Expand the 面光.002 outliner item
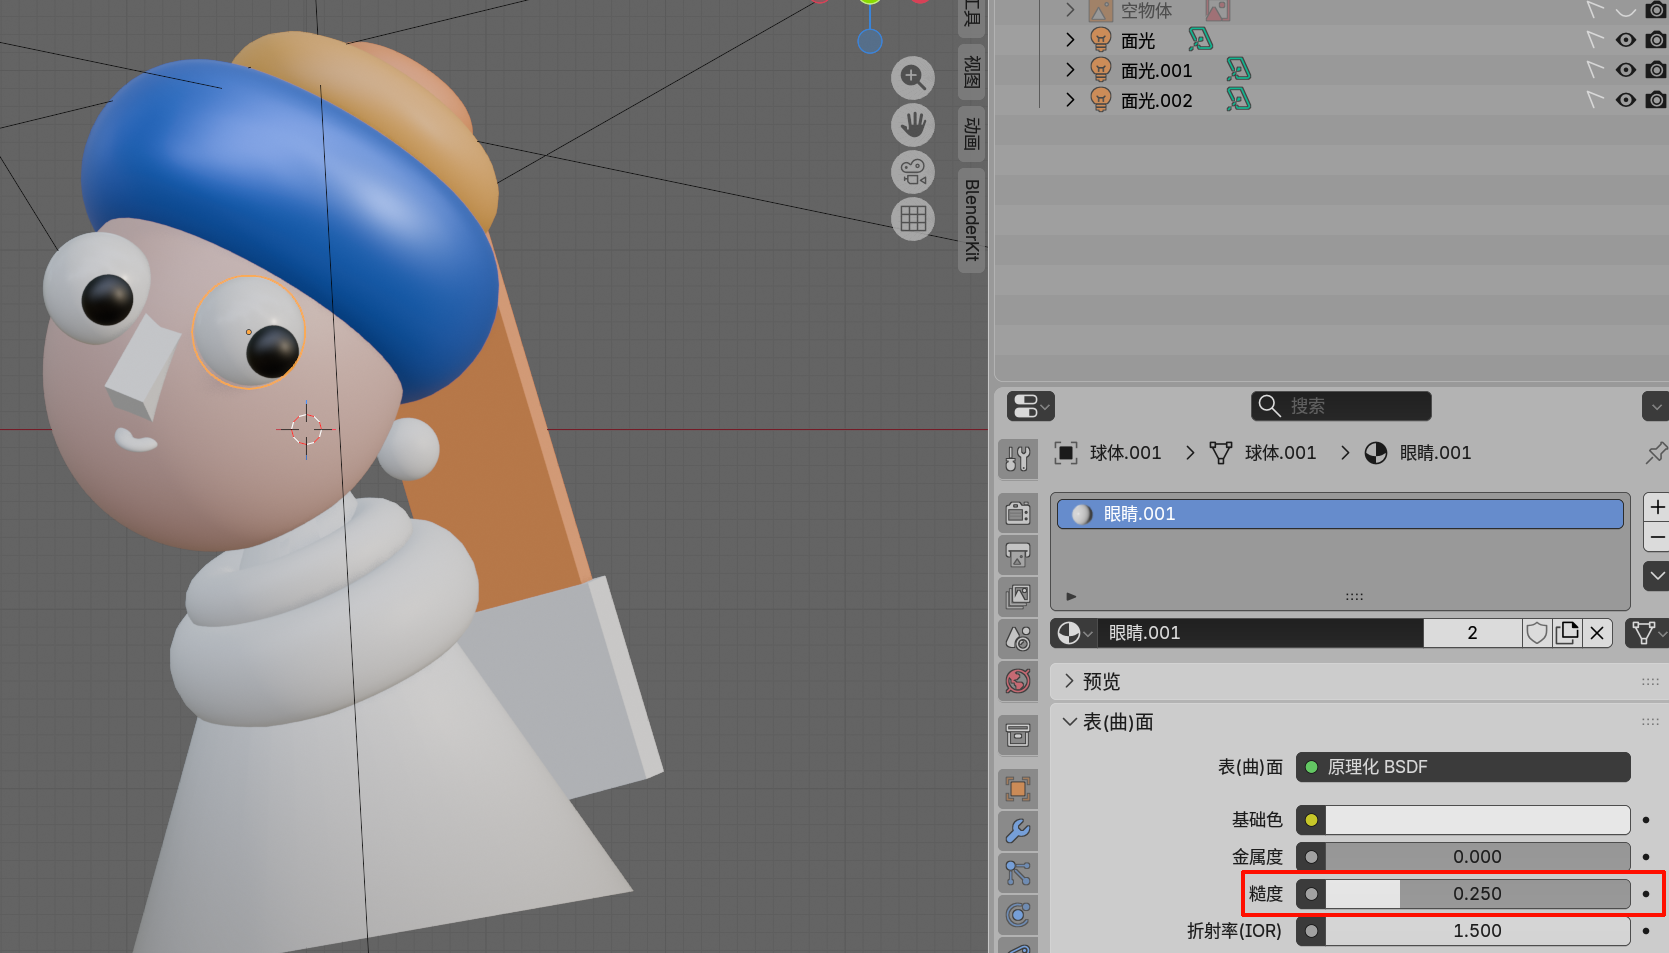 pyautogui.click(x=1070, y=100)
